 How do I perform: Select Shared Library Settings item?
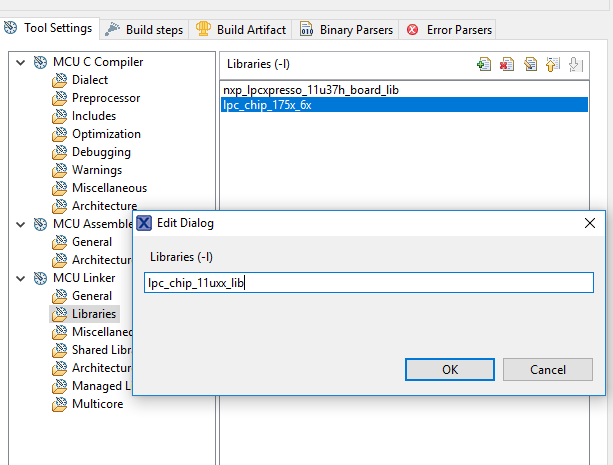pyautogui.click(x=102, y=350)
